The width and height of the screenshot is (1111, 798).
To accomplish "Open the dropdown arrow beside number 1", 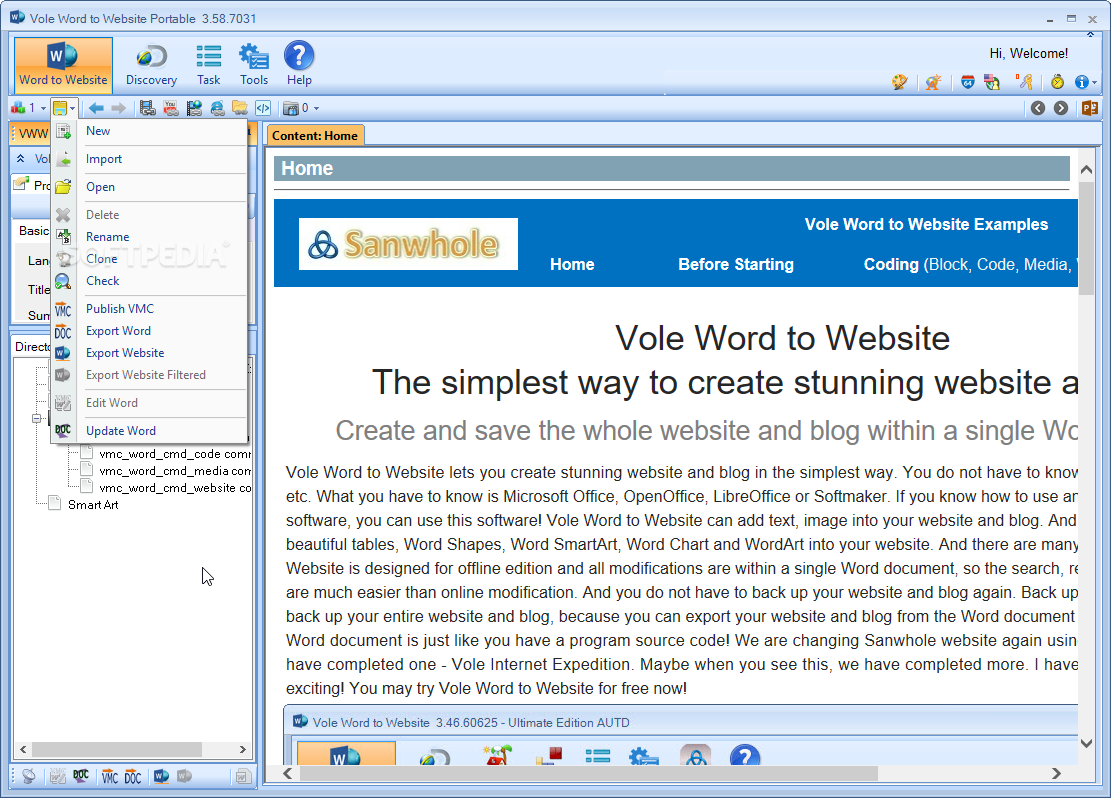I will 43,108.
